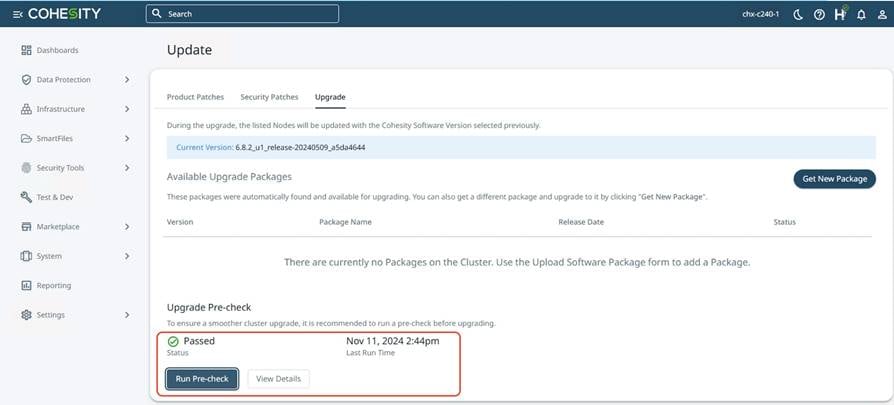Screen dimensions: 894x405
Task: Expand Infrastructure submenu chevron
Action: [x=127, y=109]
